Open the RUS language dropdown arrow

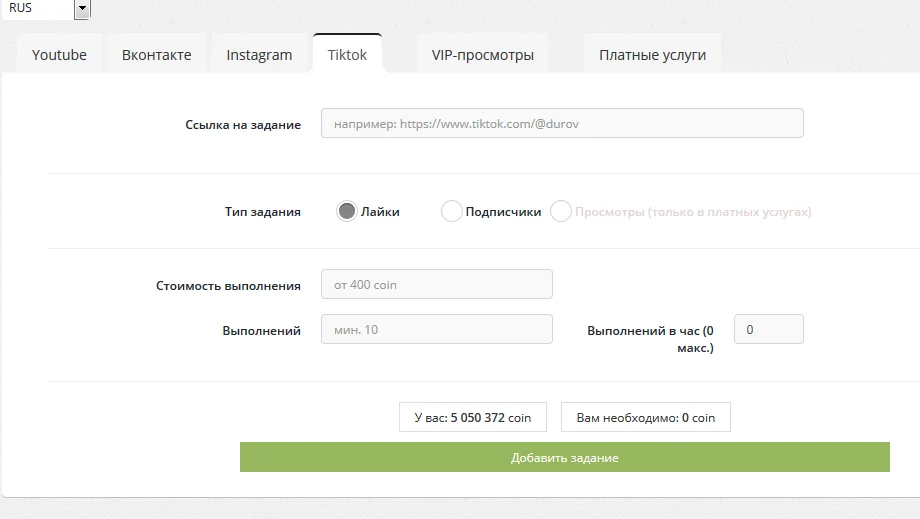(82, 9)
